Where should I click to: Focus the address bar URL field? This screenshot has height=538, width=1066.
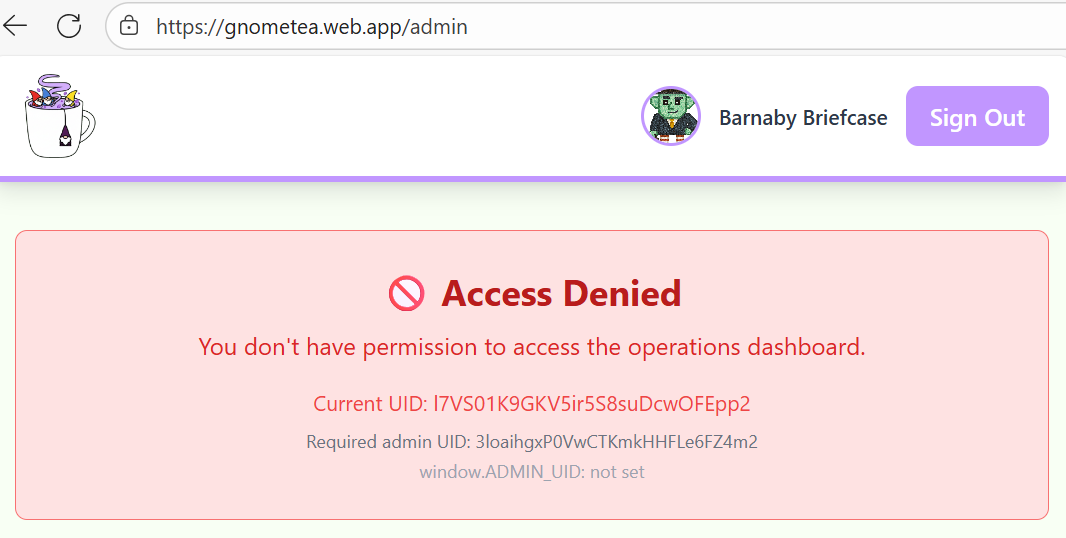pyautogui.click(x=585, y=27)
